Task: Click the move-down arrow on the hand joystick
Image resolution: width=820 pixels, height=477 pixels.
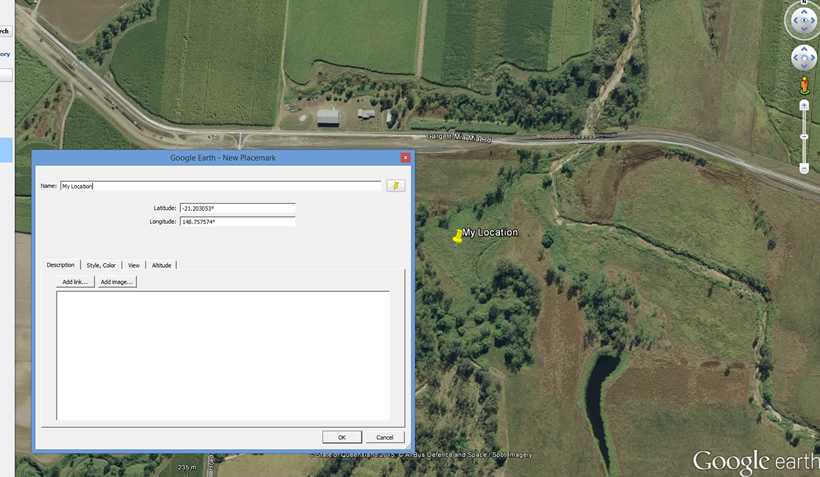Action: [804, 66]
